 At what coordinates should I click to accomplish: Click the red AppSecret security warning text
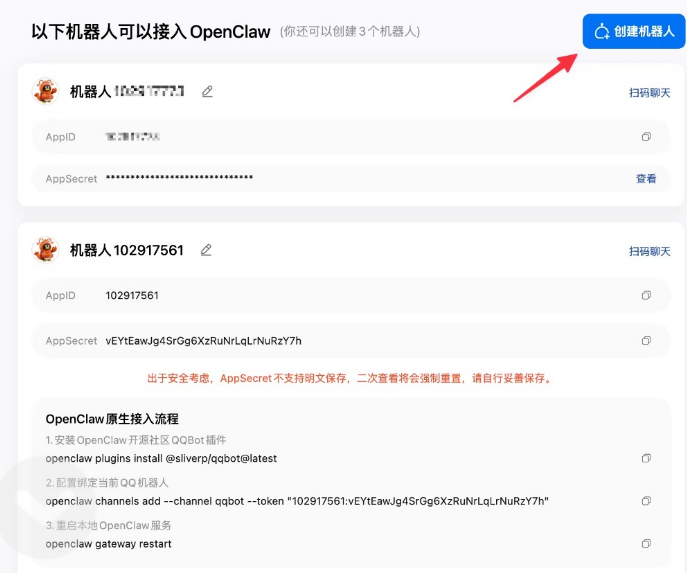coord(350,378)
